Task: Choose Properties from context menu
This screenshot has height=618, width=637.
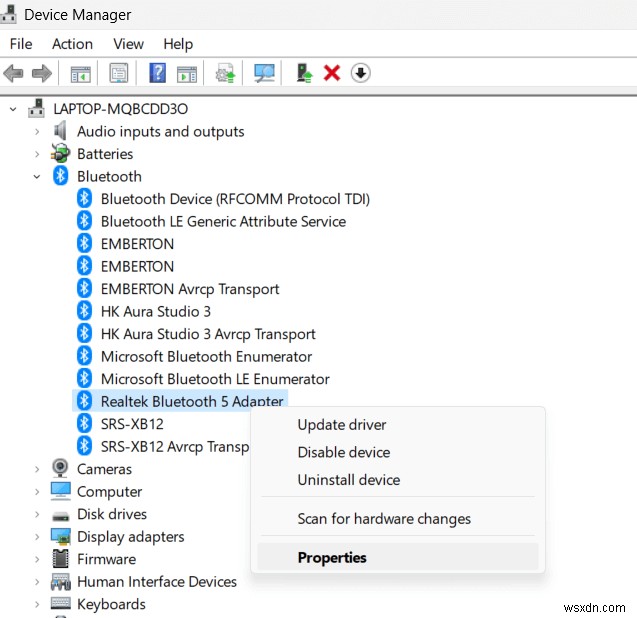Action: click(x=398, y=557)
